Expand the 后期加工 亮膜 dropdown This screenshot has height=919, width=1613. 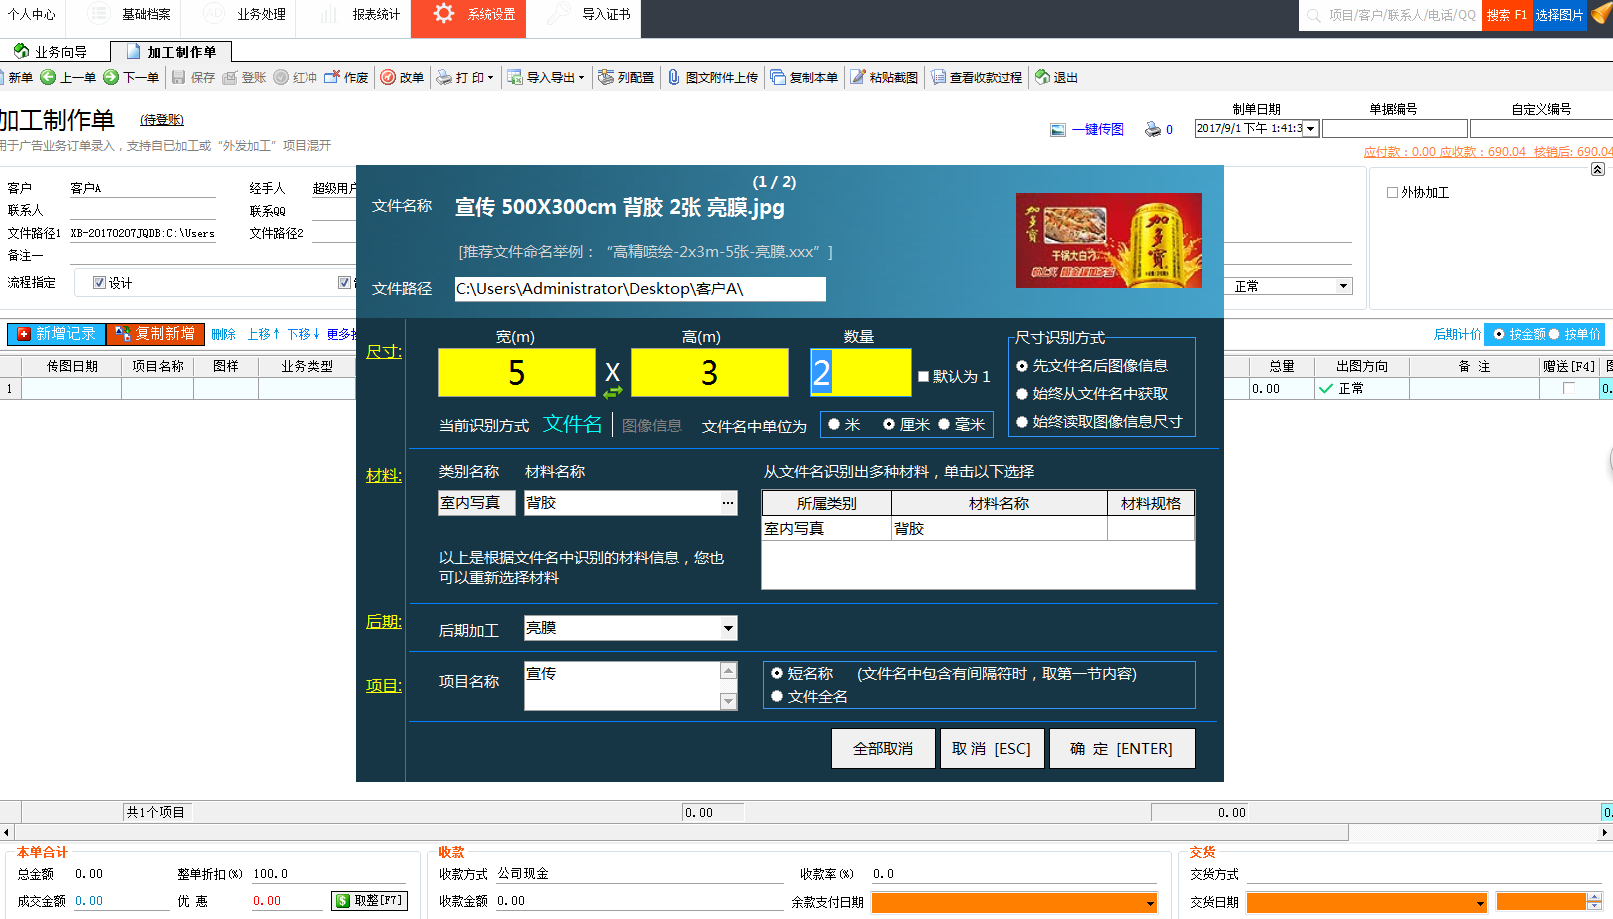pos(728,628)
